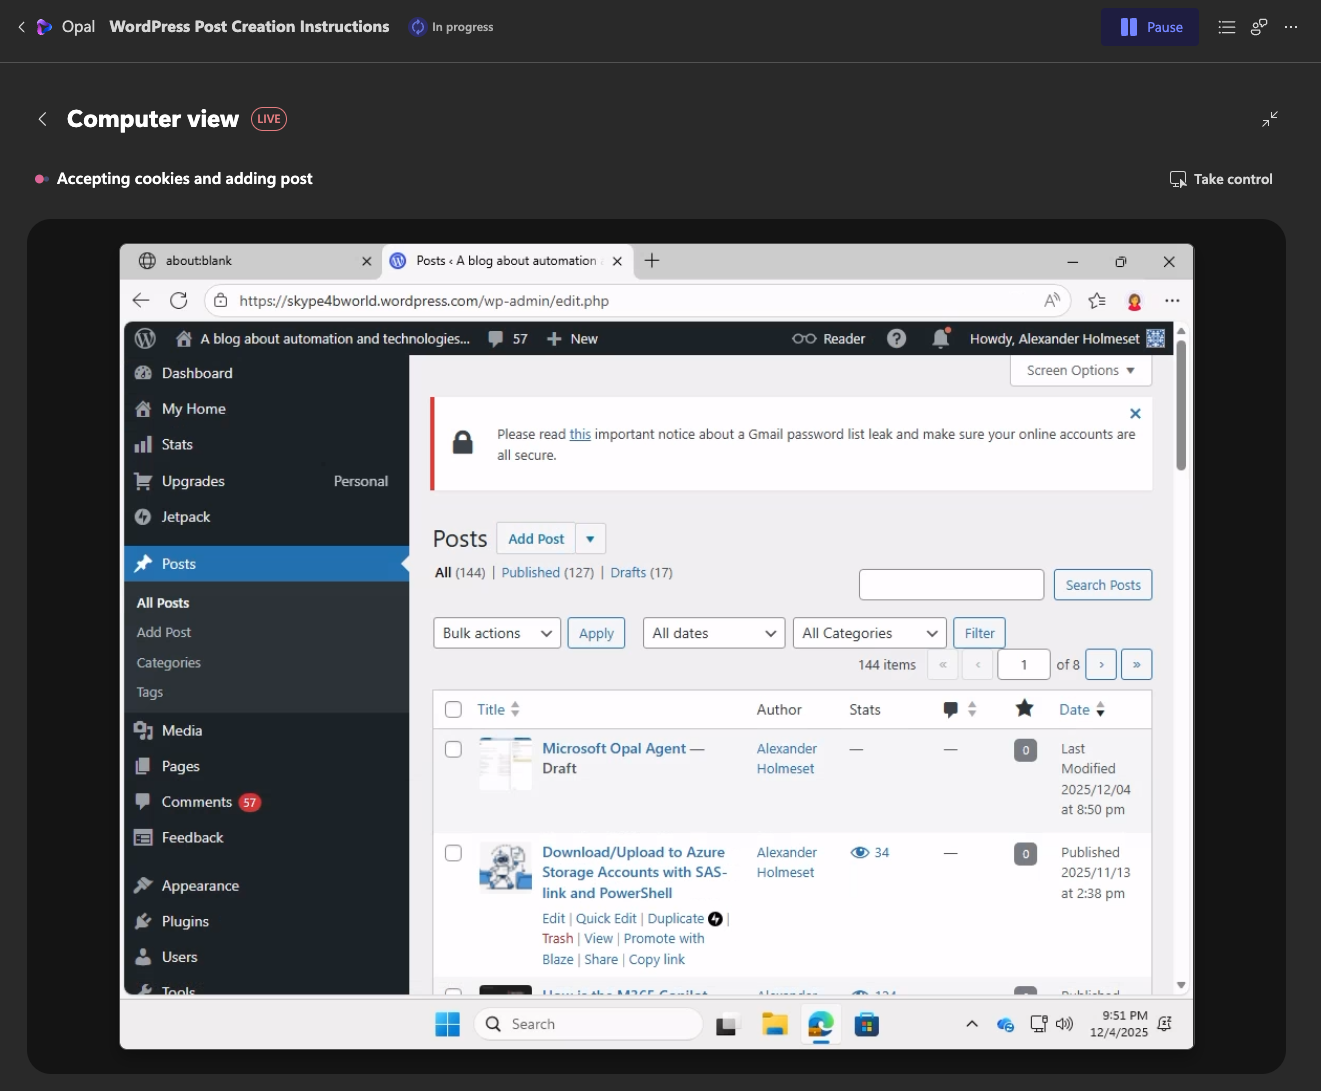The width and height of the screenshot is (1321, 1091).
Task: Open Microsoft Store from the taskbar
Action: (x=867, y=1024)
